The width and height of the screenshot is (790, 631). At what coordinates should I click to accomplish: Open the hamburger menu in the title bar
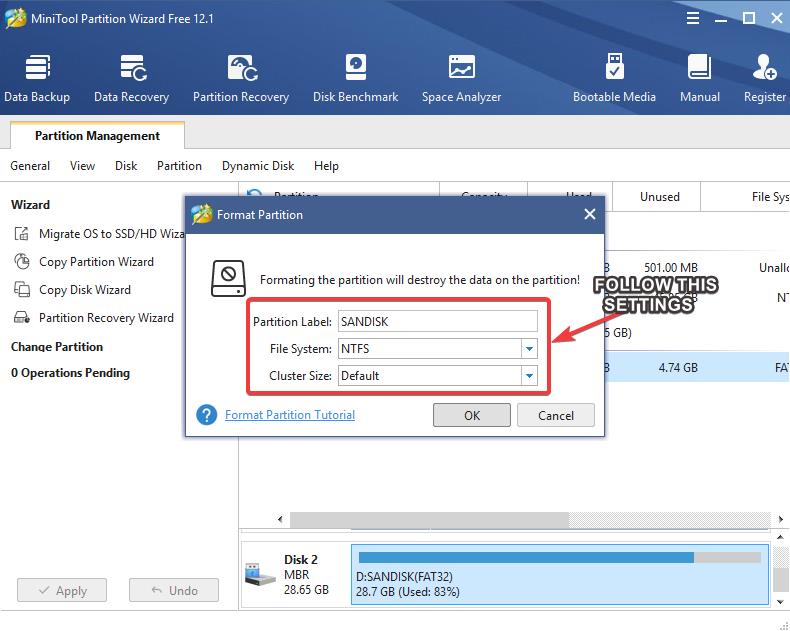coord(693,19)
